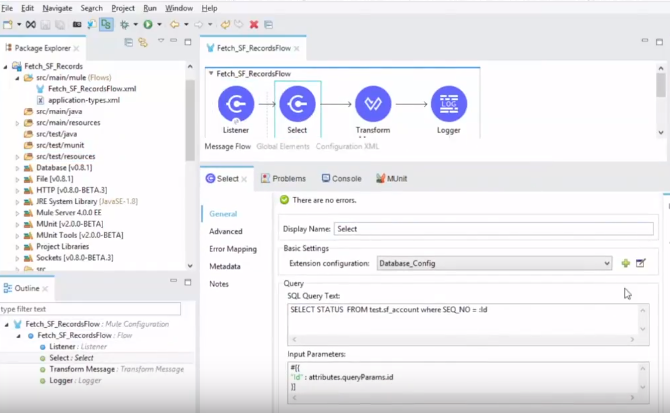Image resolution: width=670 pixels, height=413 pixels.
Task: Open Error Mapping section
Action: point(233,249)
